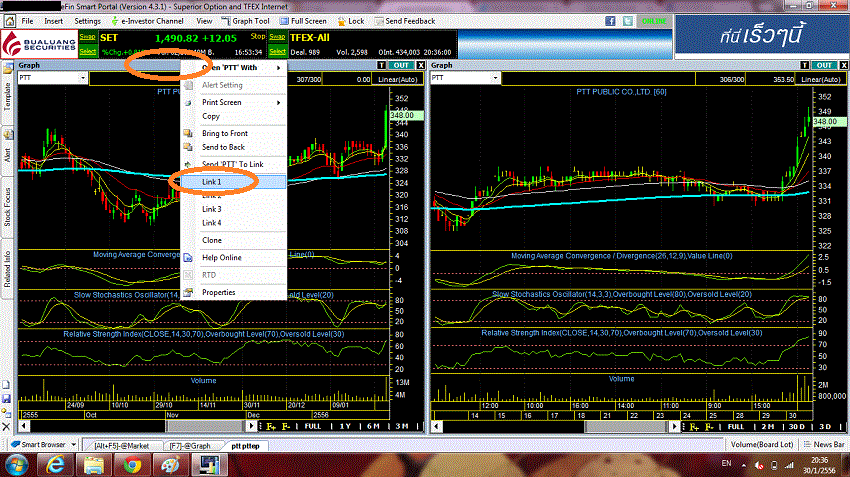Screen dimensions: 850x477
Task: Open the Graph Tool
Action: [246, 21]
